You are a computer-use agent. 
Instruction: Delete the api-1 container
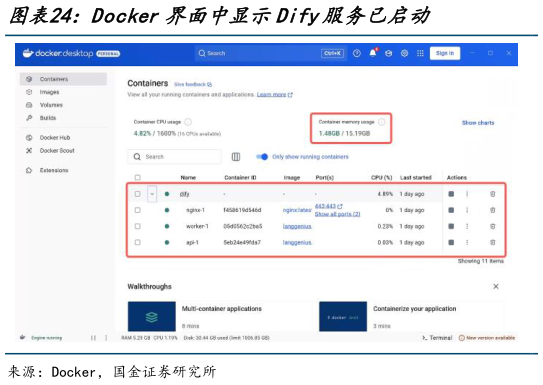click(x=492, y=242)
